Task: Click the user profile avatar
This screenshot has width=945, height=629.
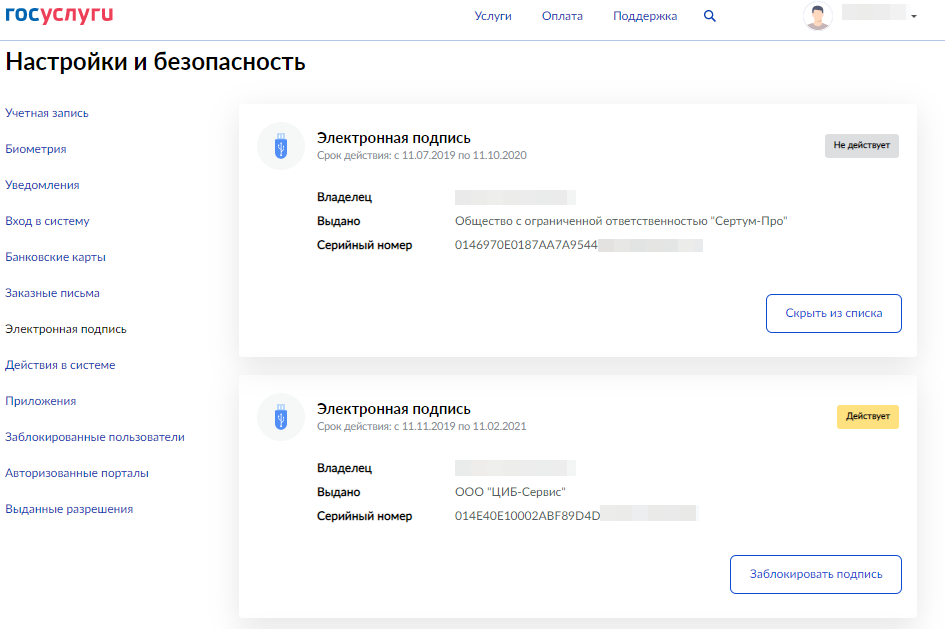Action: [x=818, y=15]
